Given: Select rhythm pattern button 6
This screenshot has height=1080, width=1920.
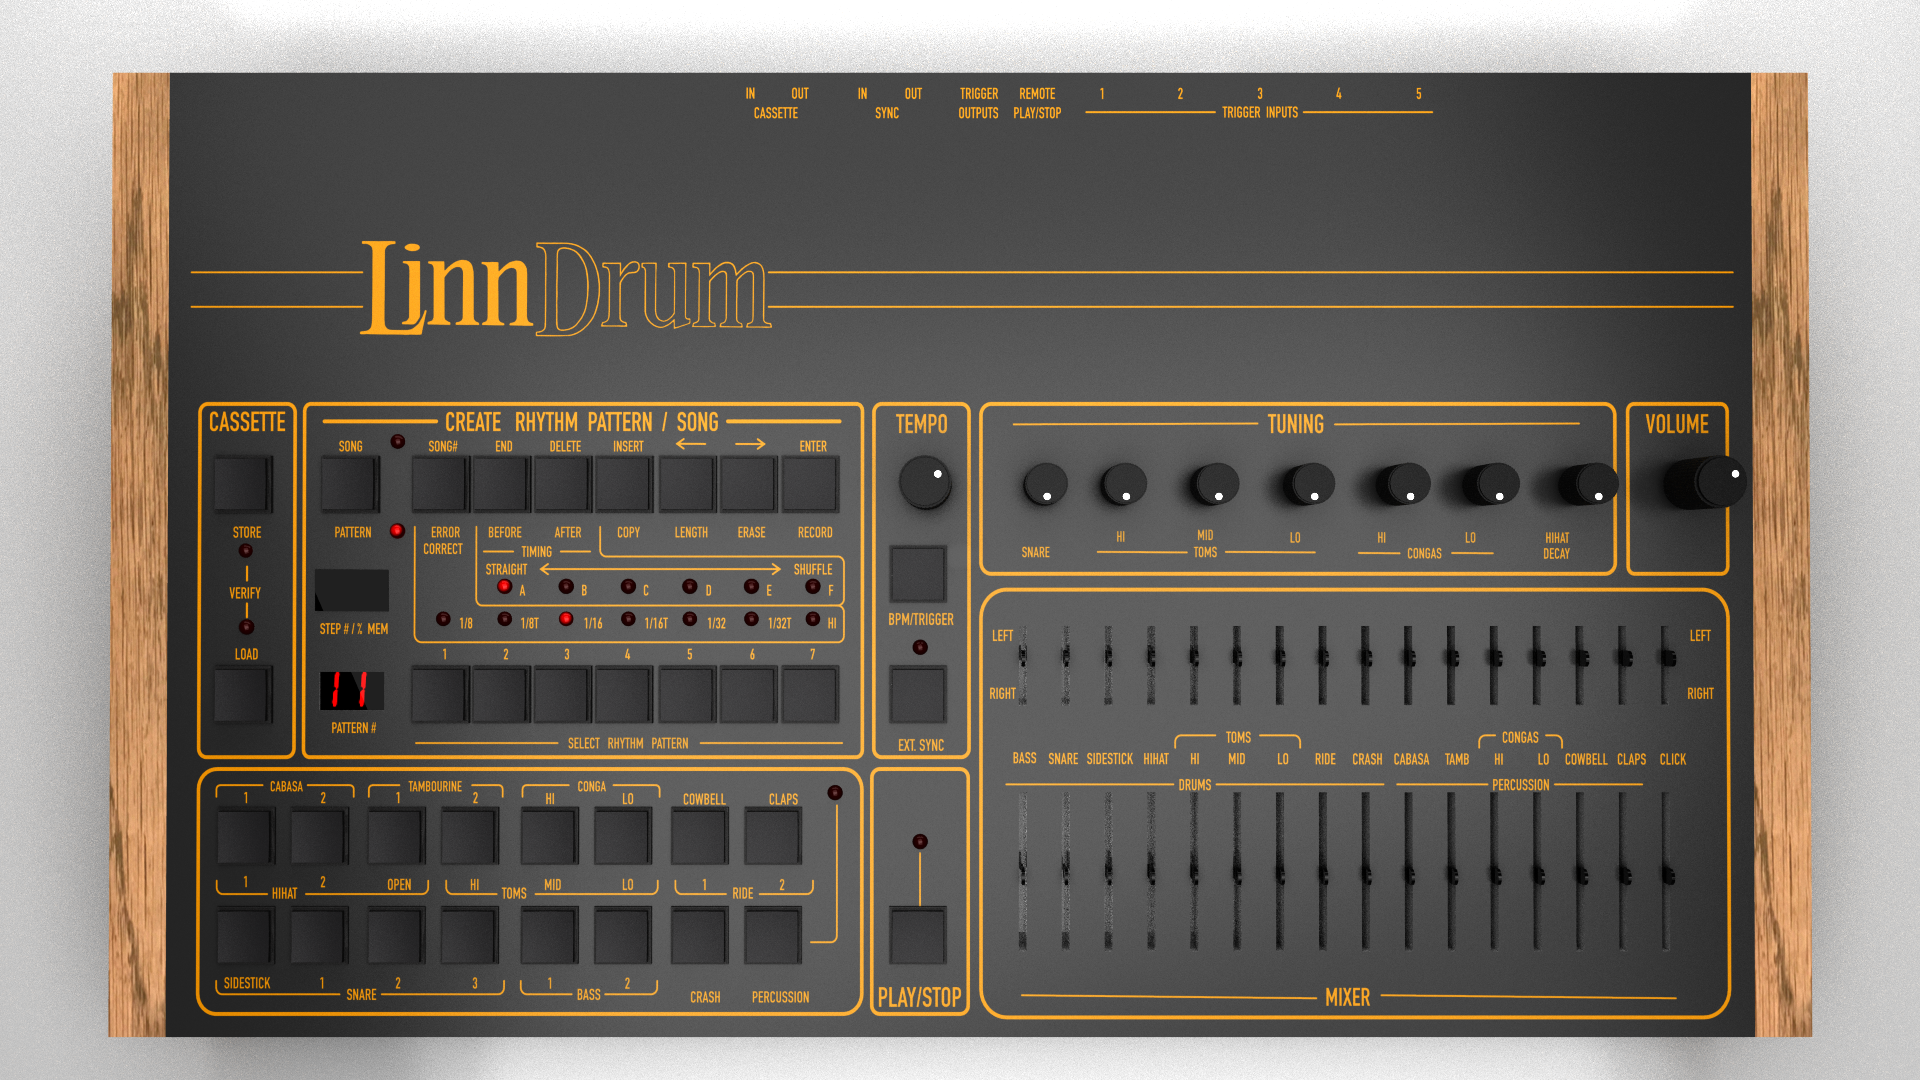Looking at the screenshot, I should click(x=748, y=695).
